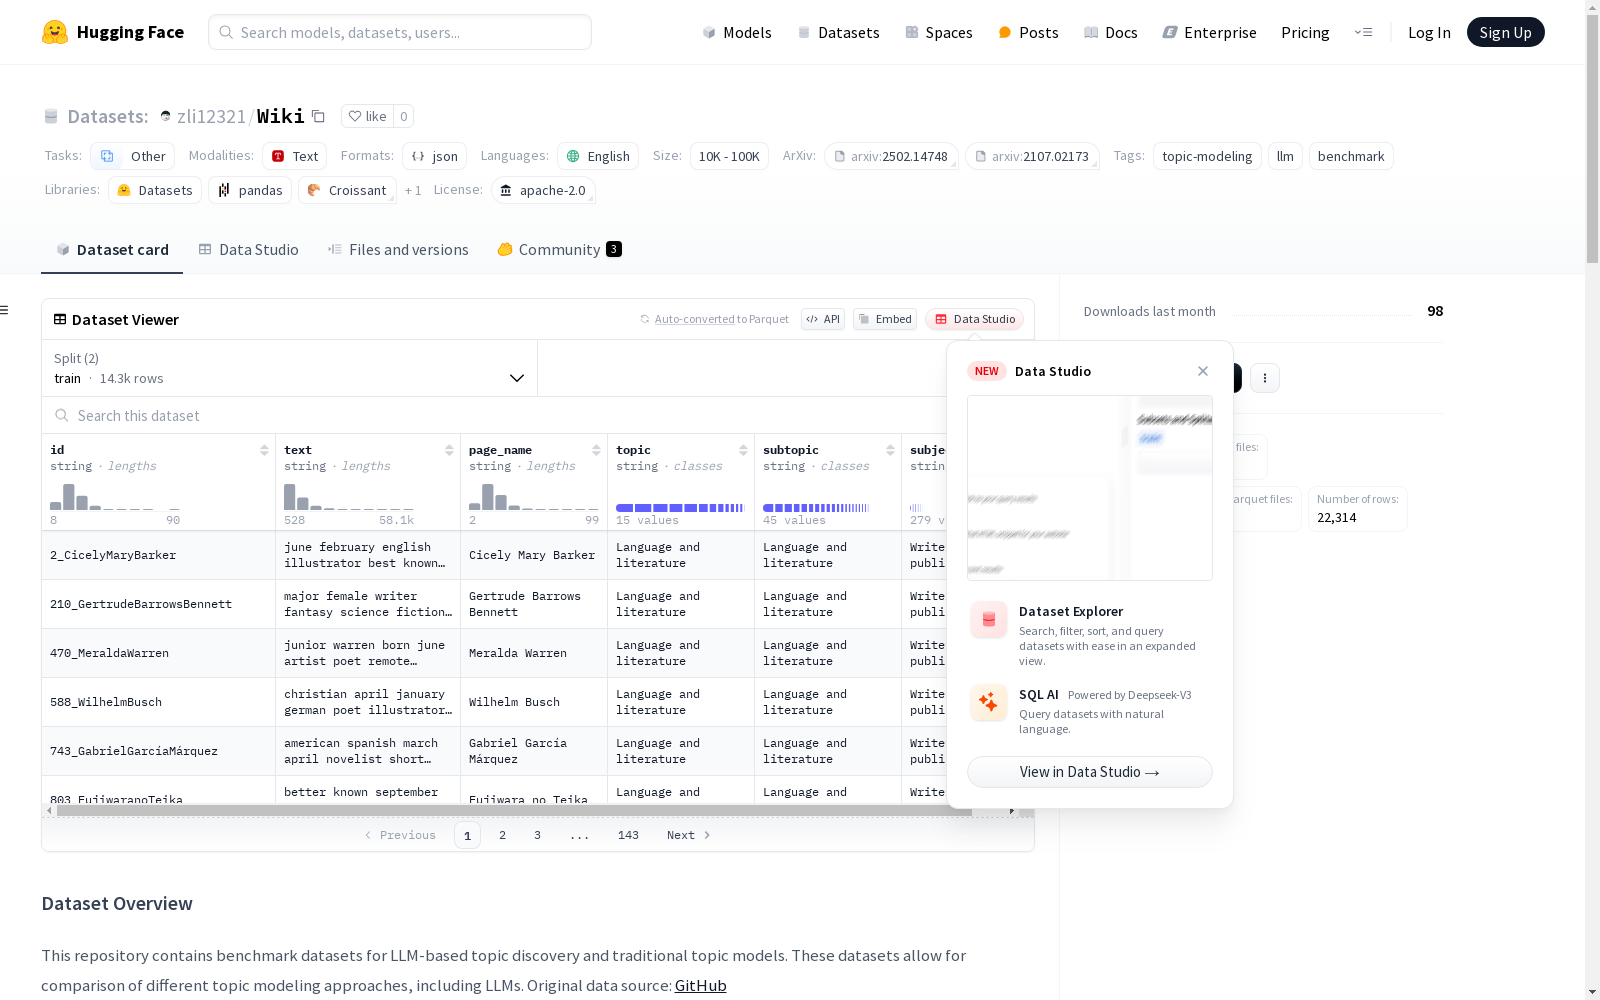
Task: Click the Embed button
Action: [x=885, y=319]
